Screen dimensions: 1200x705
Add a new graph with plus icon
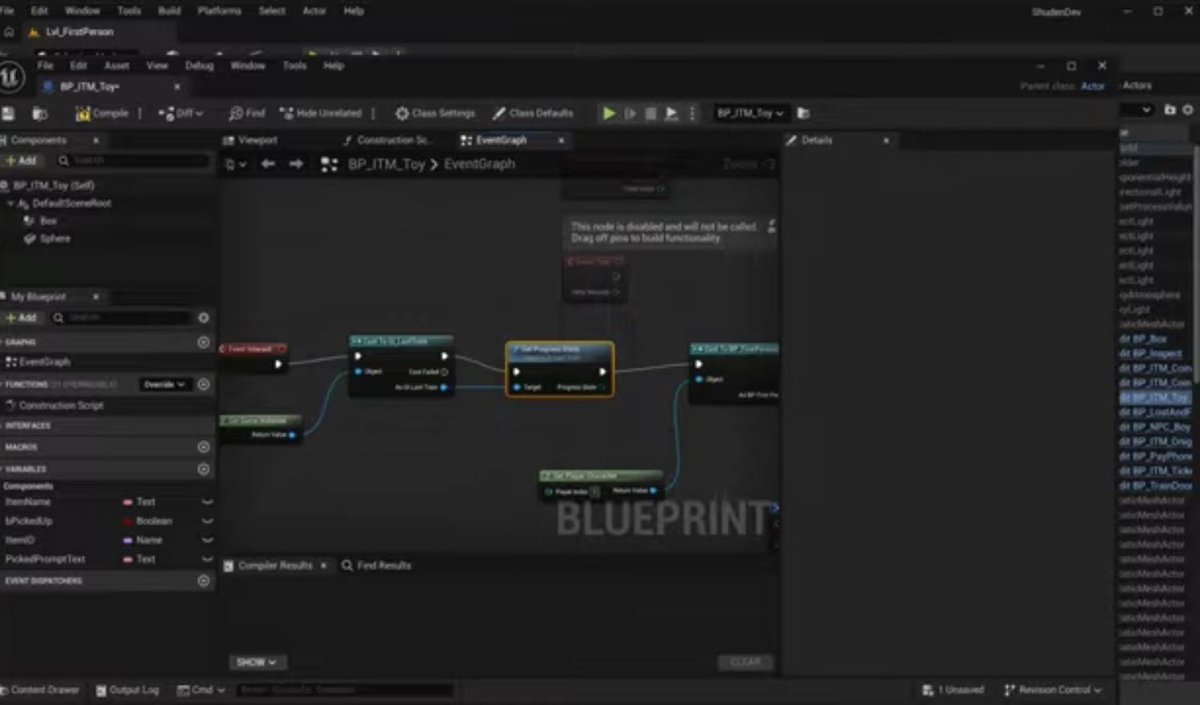[204, 342]
